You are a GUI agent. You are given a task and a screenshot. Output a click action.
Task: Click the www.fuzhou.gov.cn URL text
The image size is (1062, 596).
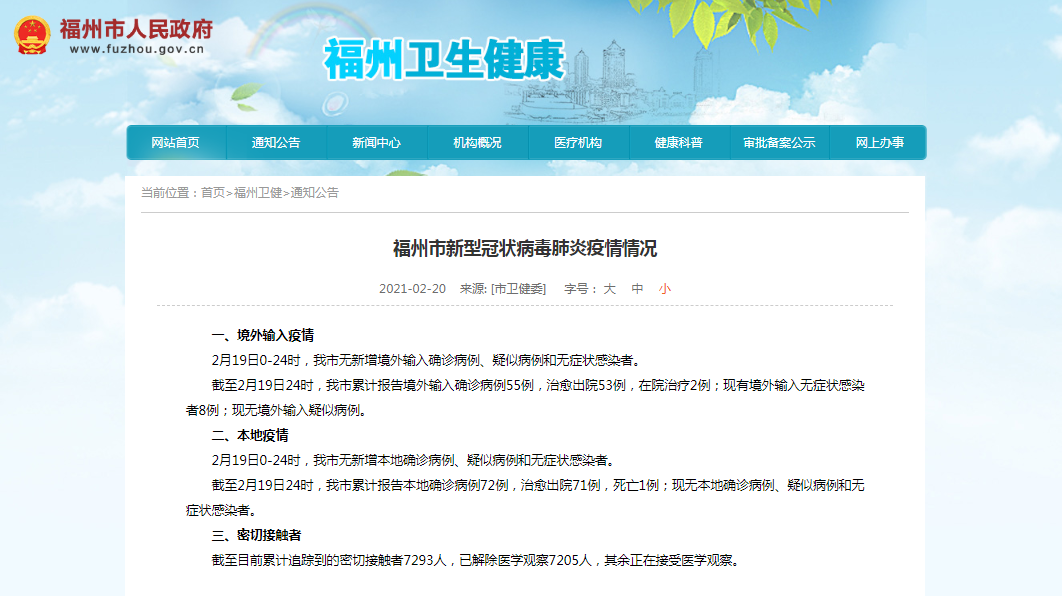pos(137,49)
